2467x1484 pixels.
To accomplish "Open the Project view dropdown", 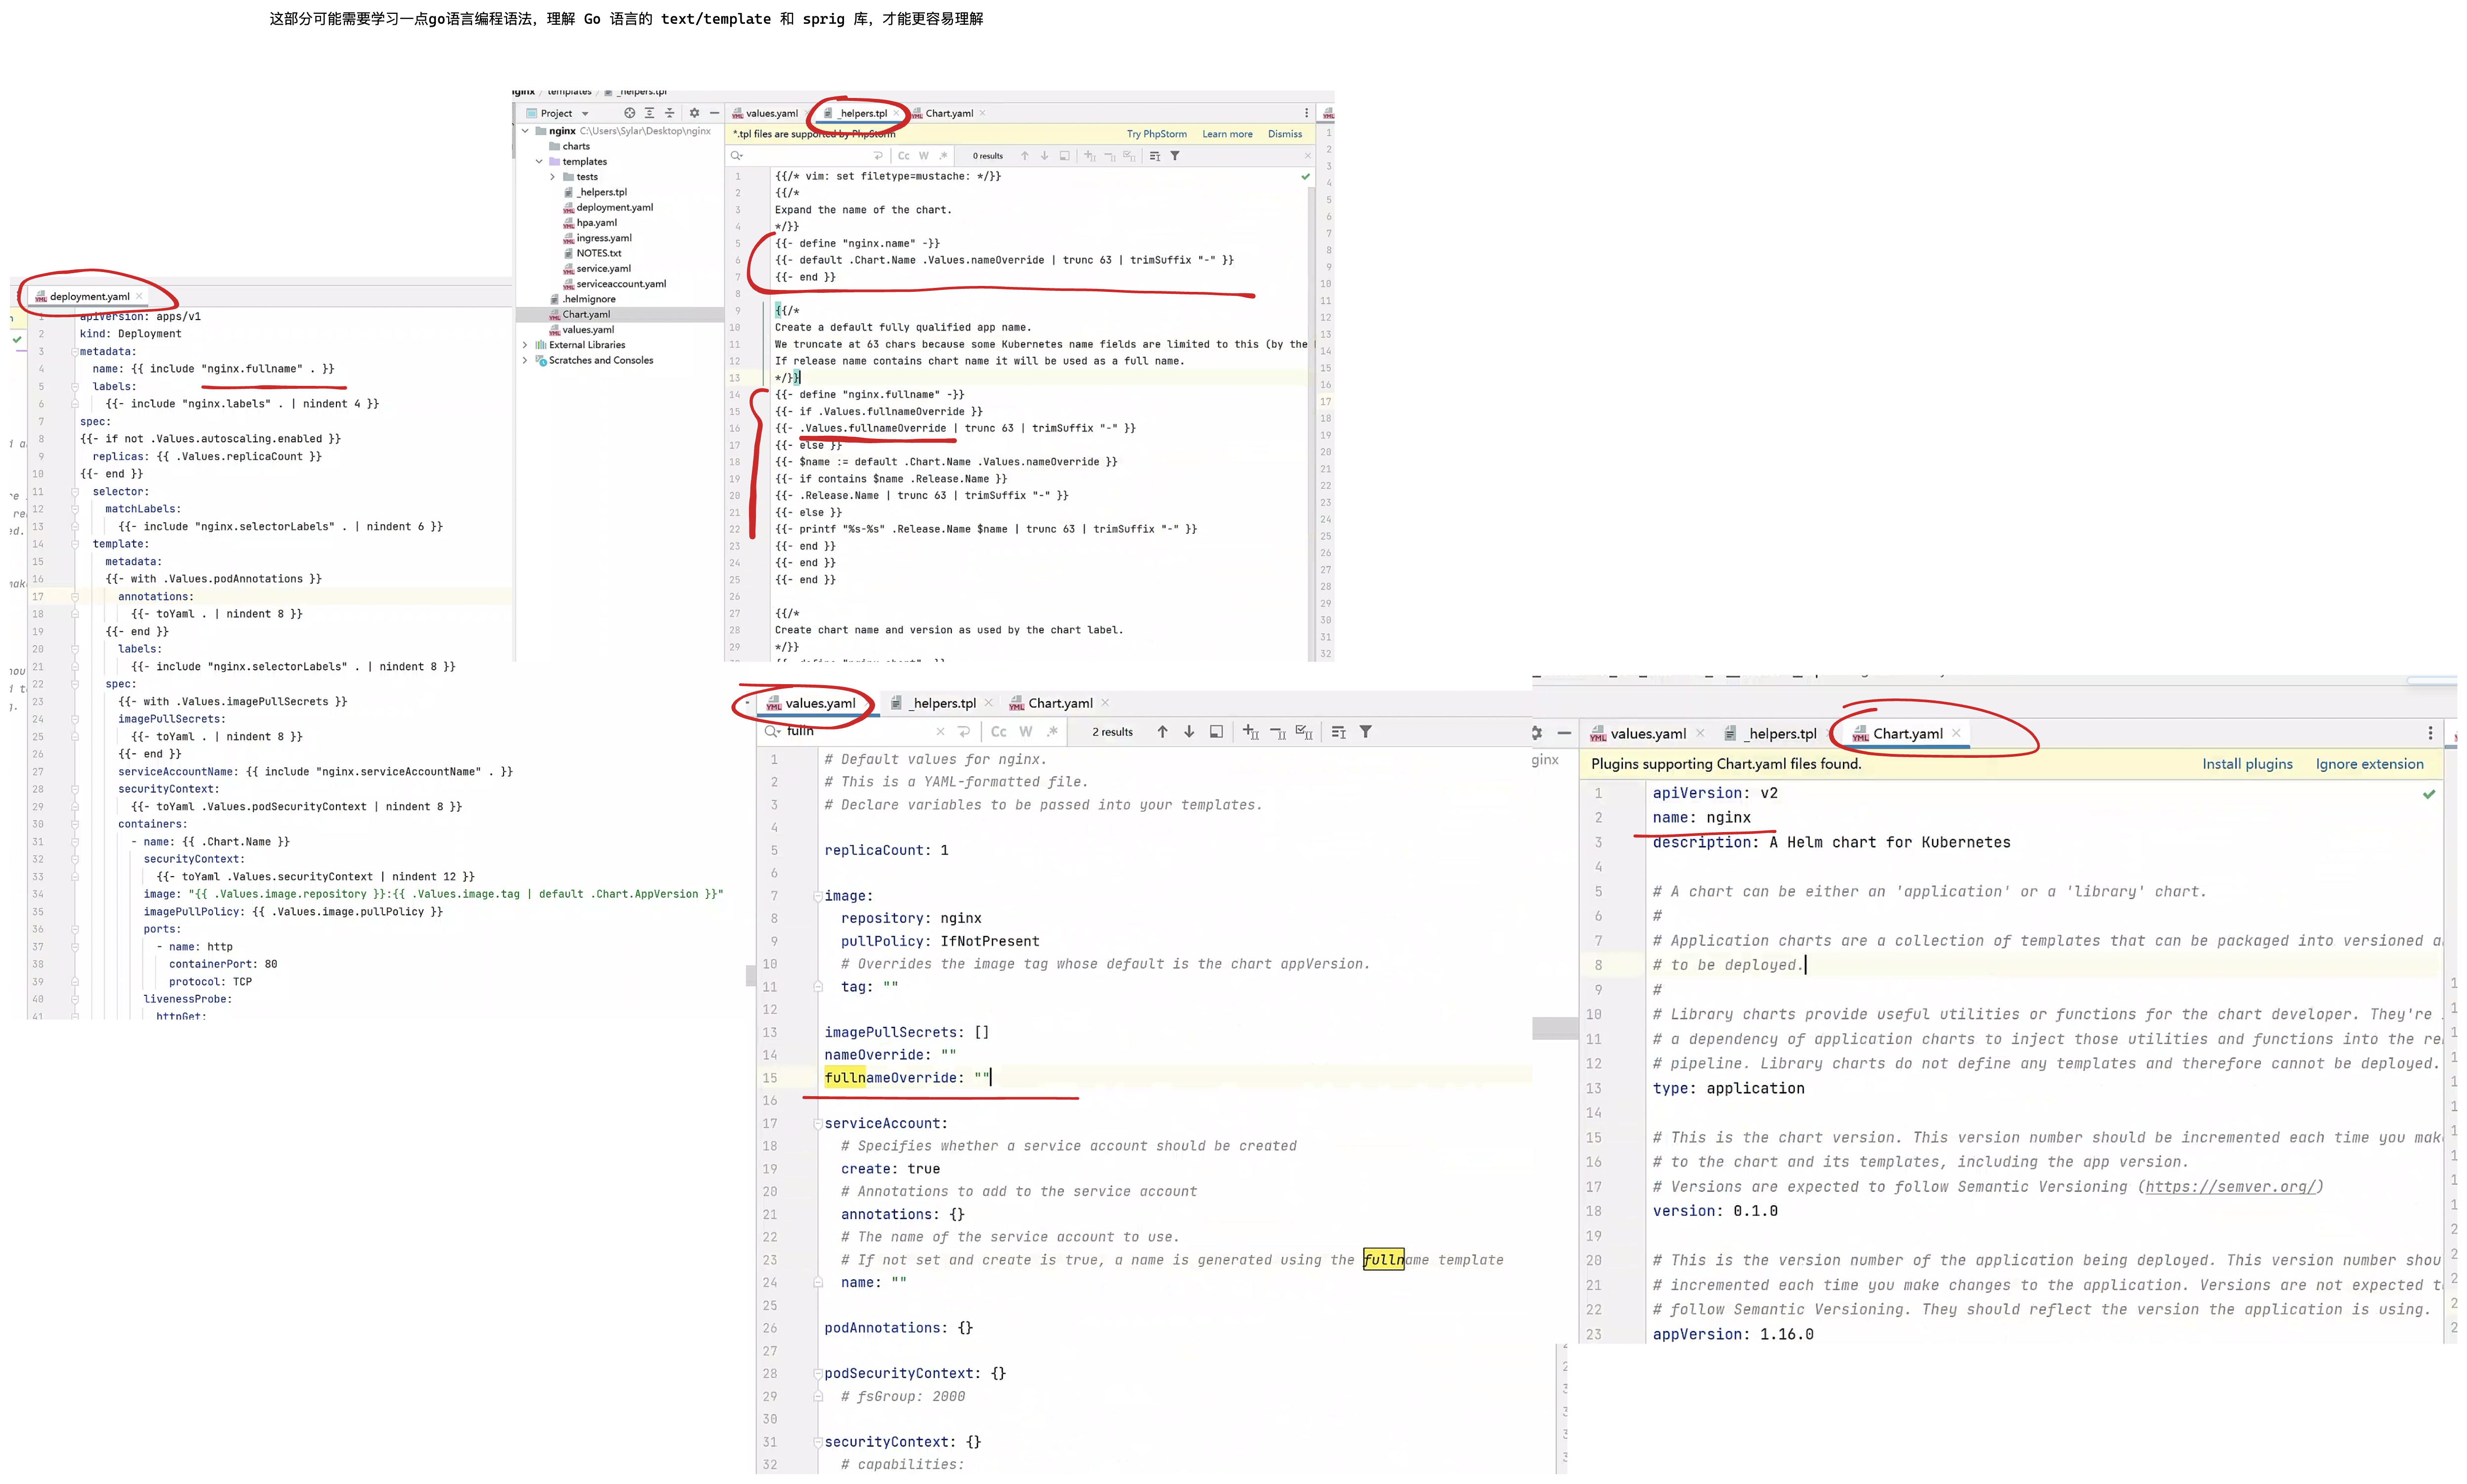I will point(585,114).
